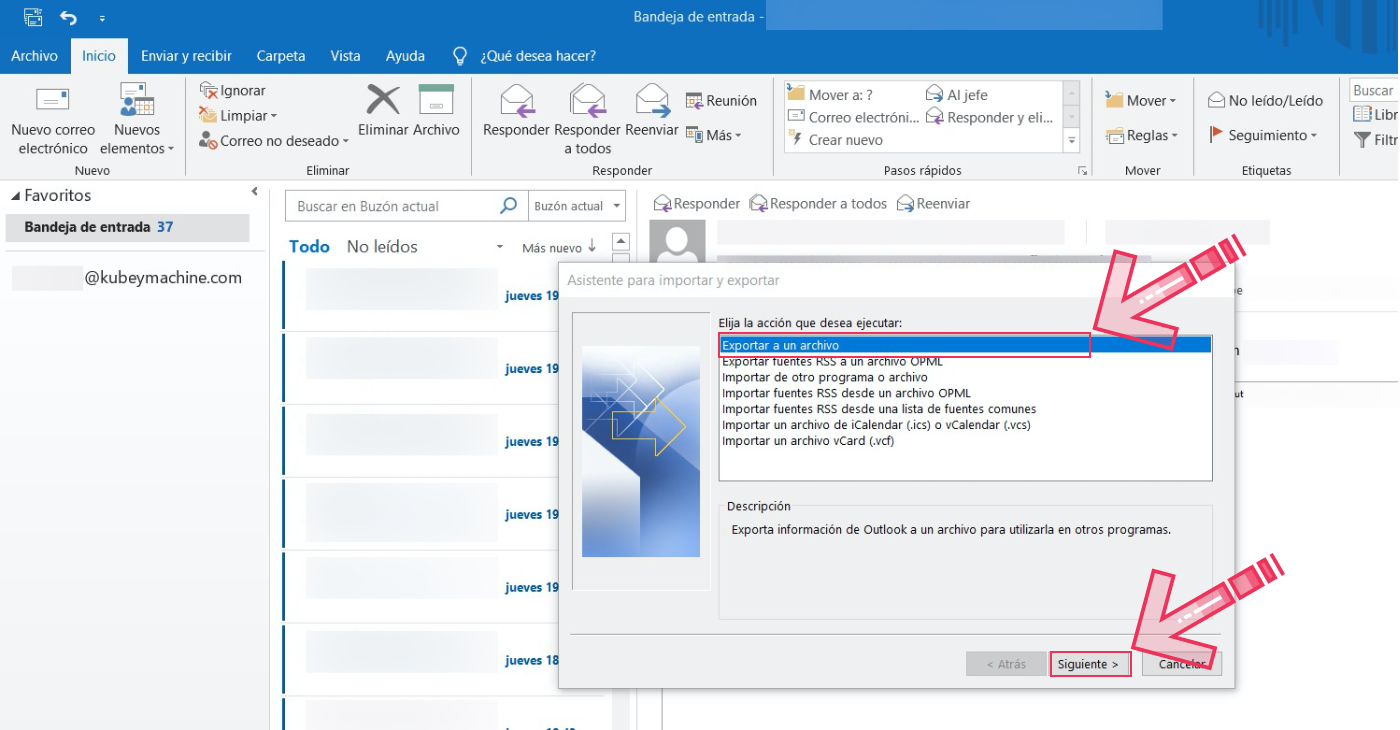Click the Siguiente > button
Image resolution: width=1400 pixels, height=730 pixels.
[1091, 664]
